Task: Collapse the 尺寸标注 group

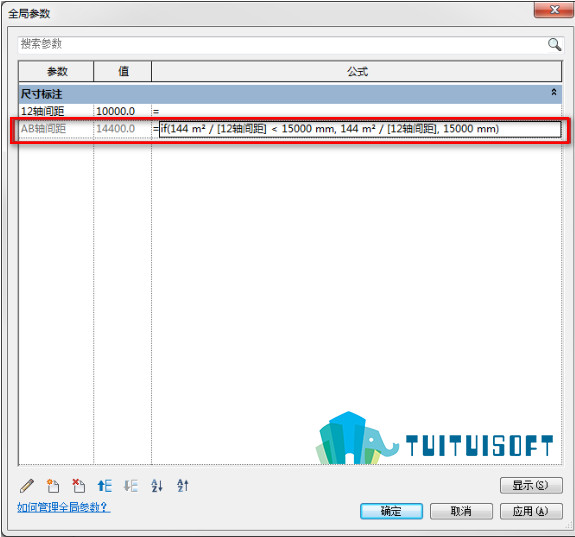Action: click(x=554, y=92)
